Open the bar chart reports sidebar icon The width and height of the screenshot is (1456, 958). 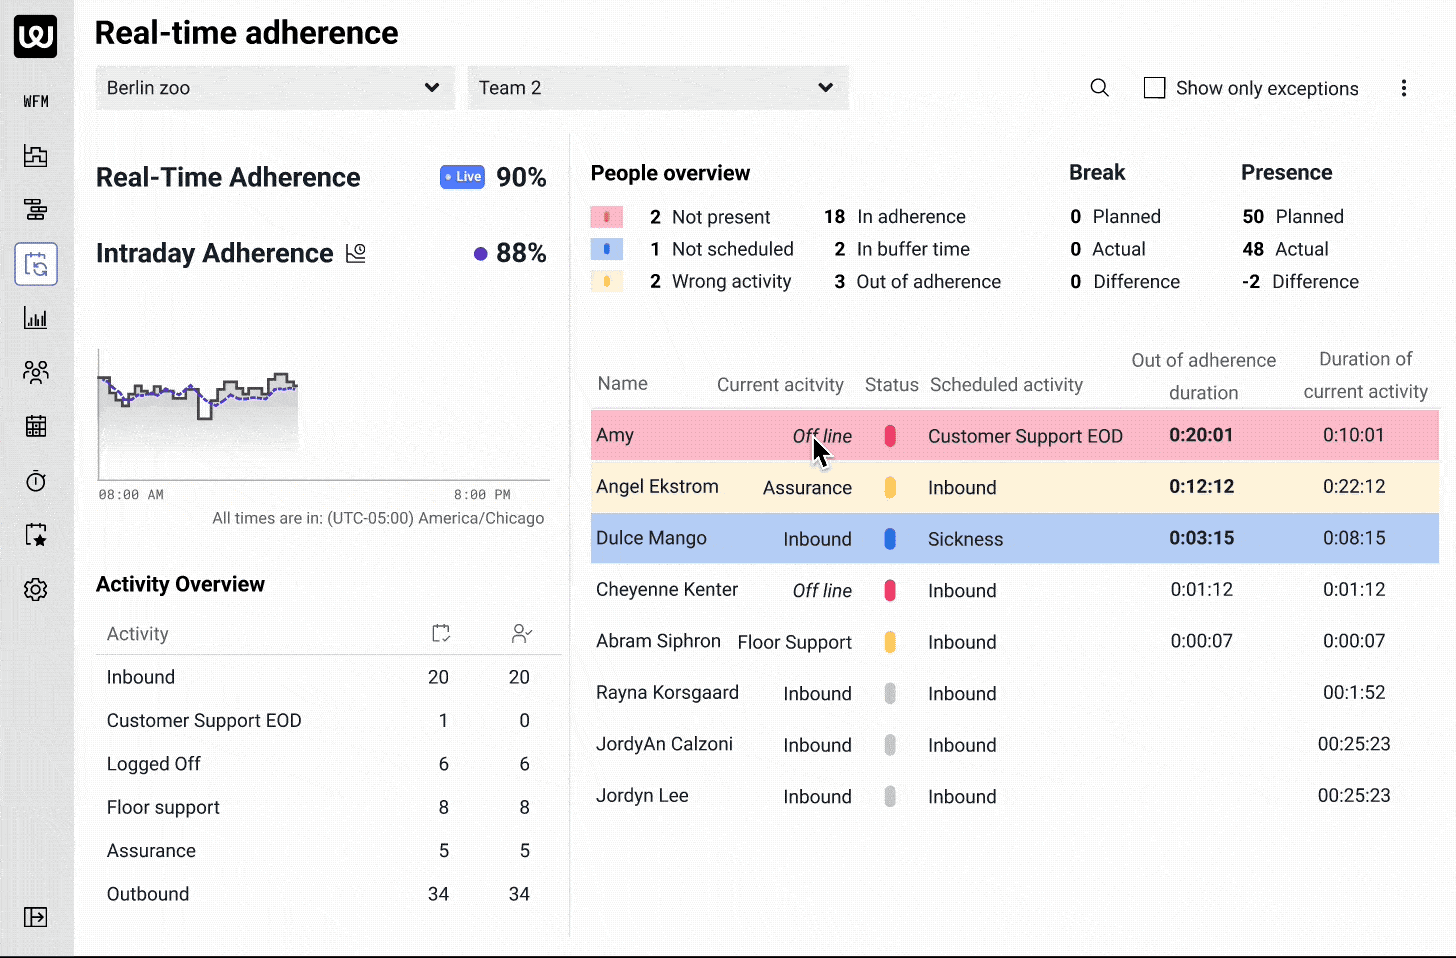(36, 319)
